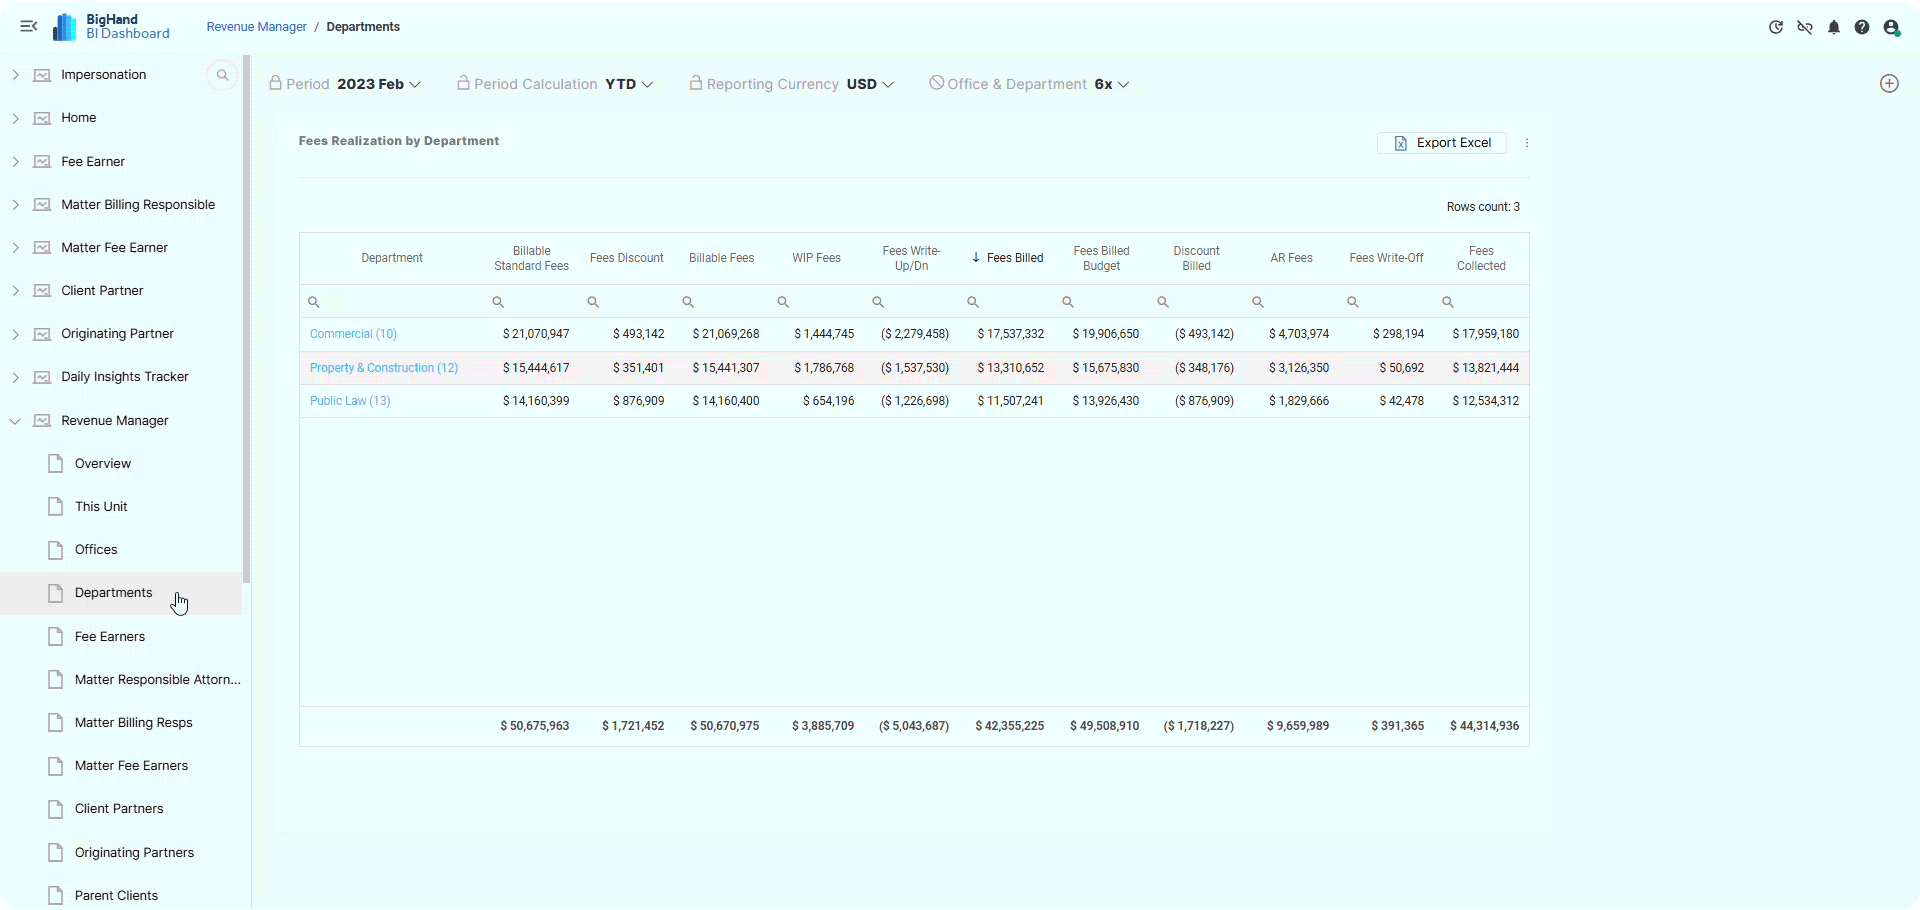Expand the Impersonation tree node
Screen dimensions: 1920x910
click(15, 75)
